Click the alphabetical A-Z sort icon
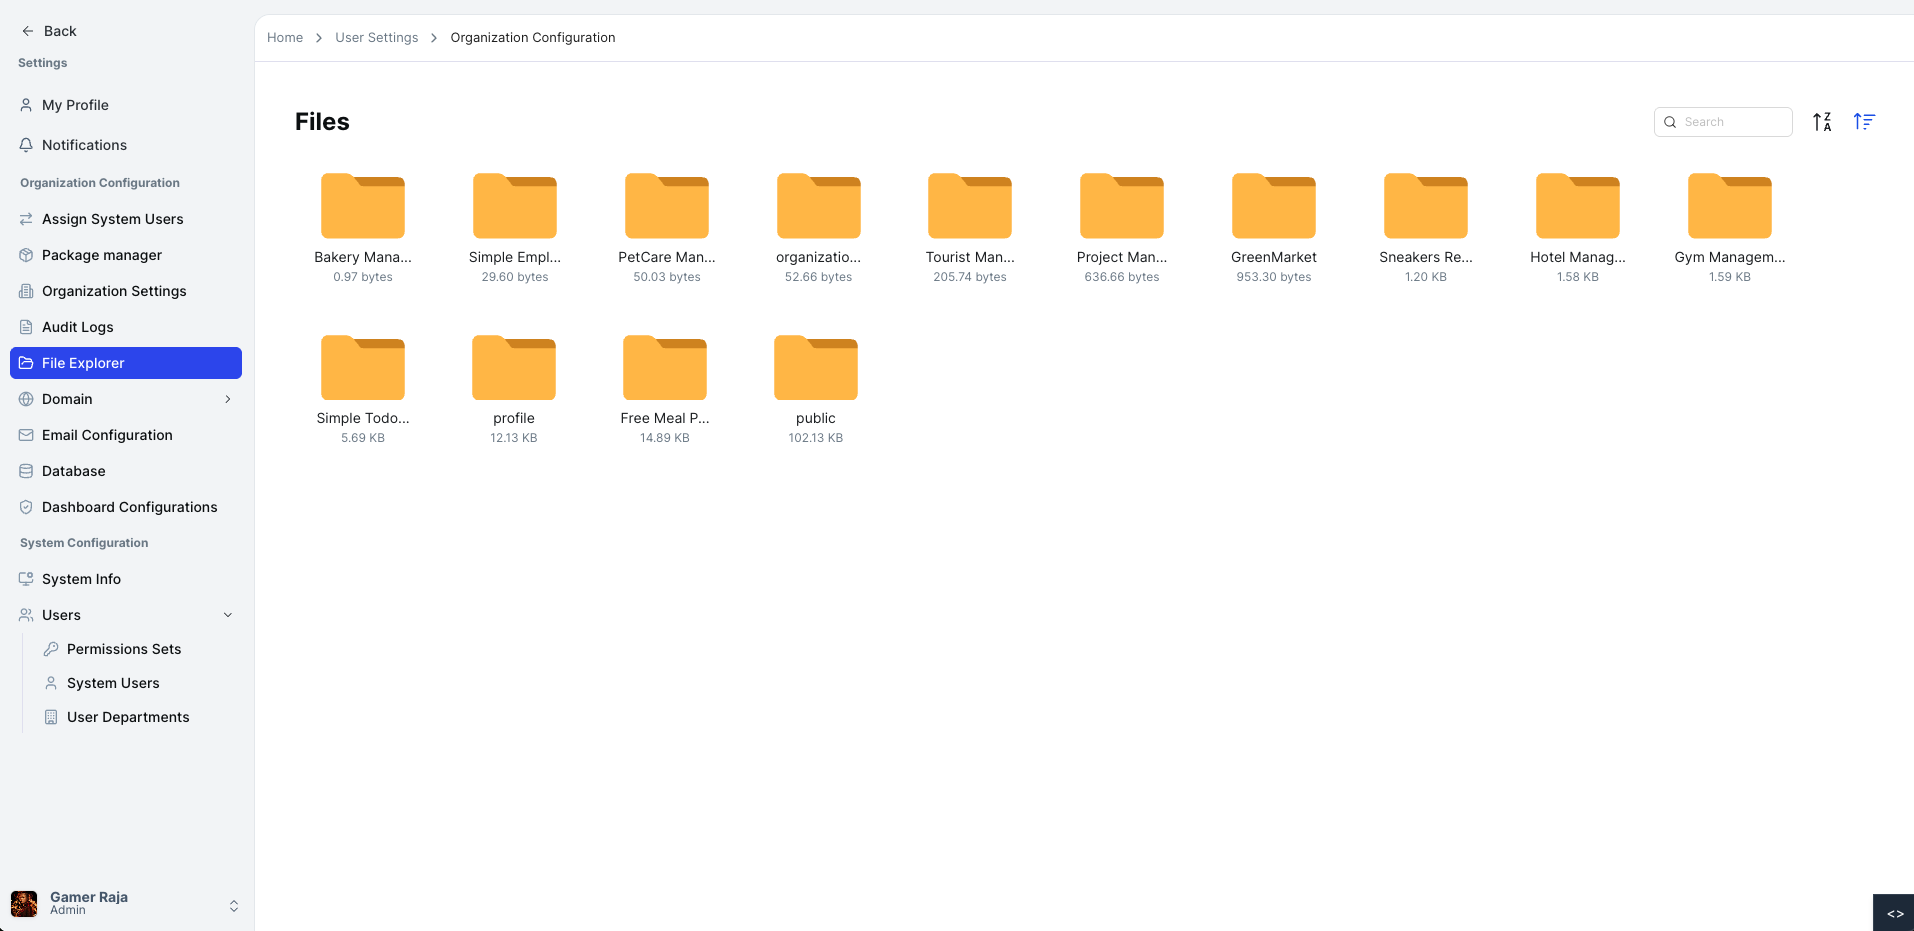This screenshot has width=1914, height=931. 1822,121
